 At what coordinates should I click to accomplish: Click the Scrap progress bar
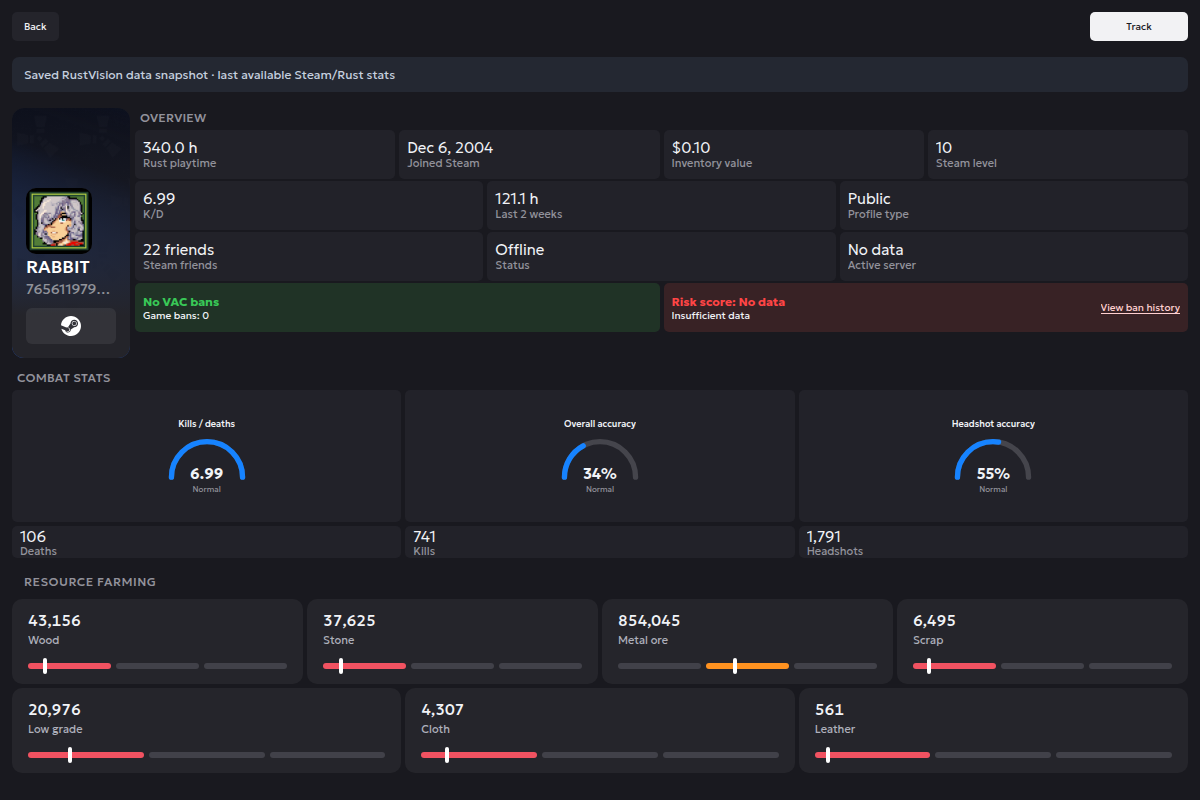tap(1042, 666)
